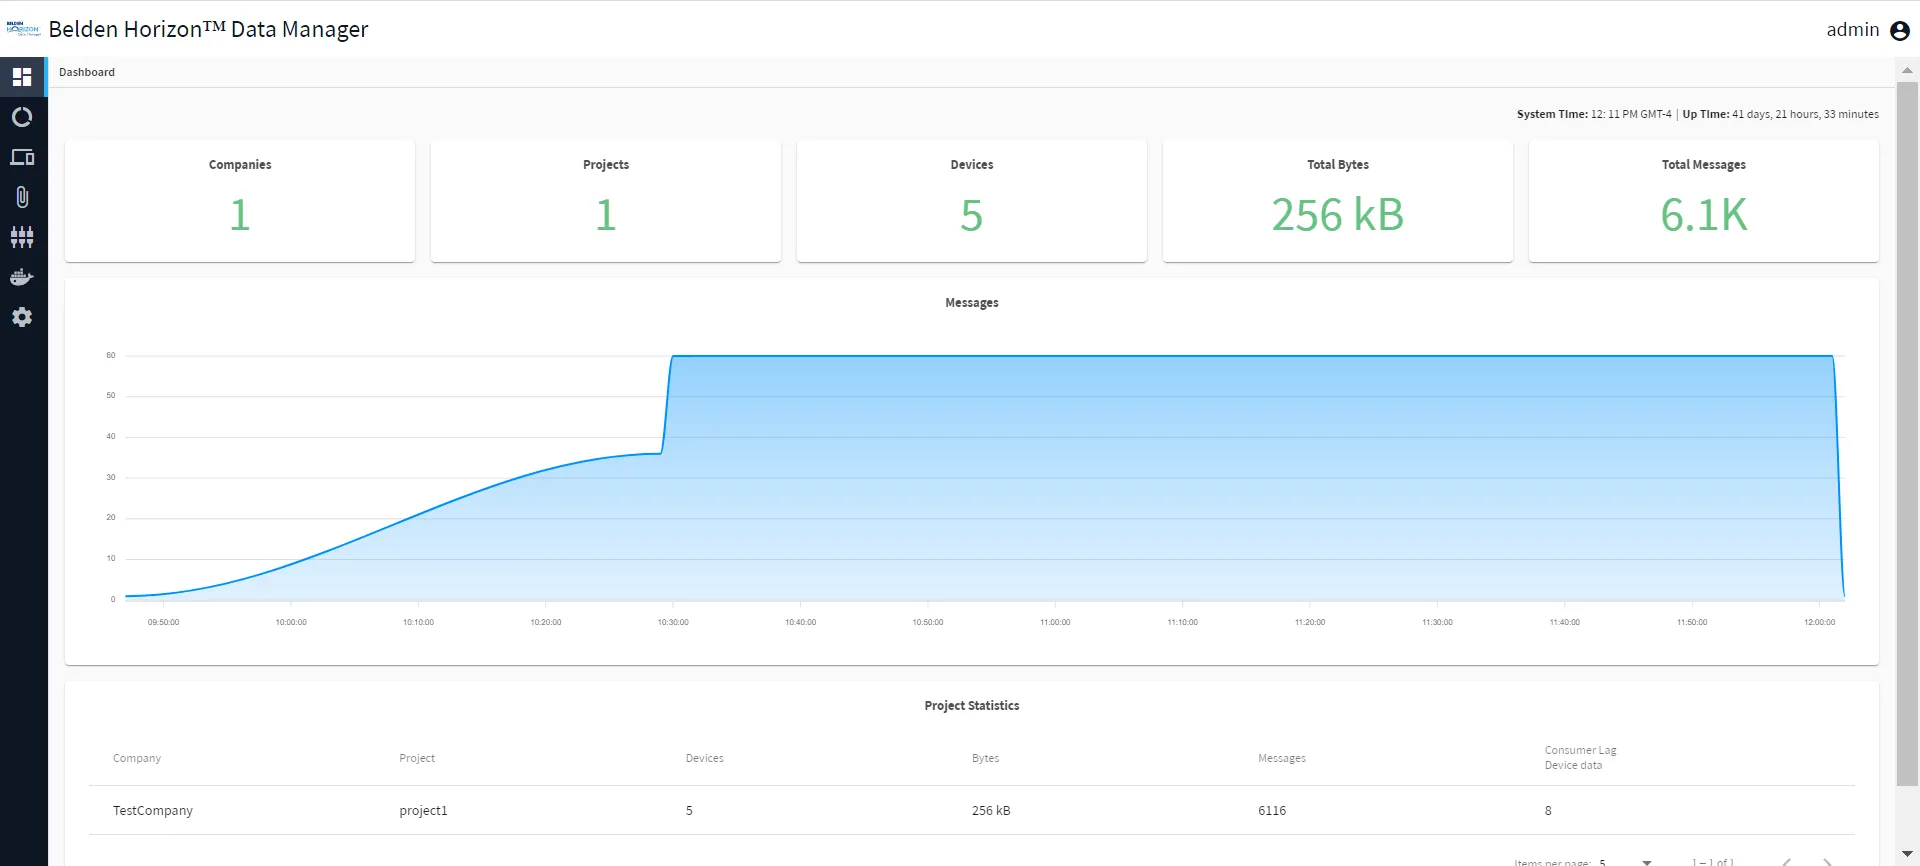Screen dimensions: 1920x866
Task: Open the settings gear sidebar icon
Action: (x=22, y=317)
